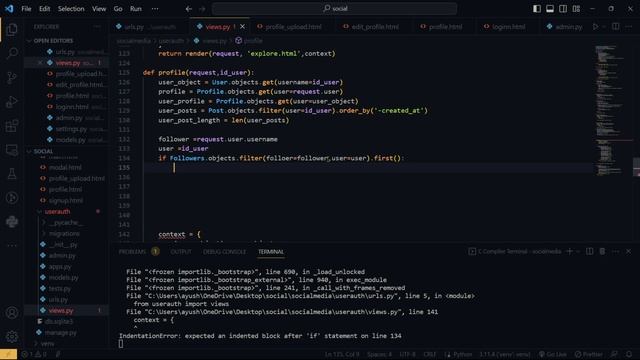Switch to the profile_upload.html editor tab

click(293, 27)
